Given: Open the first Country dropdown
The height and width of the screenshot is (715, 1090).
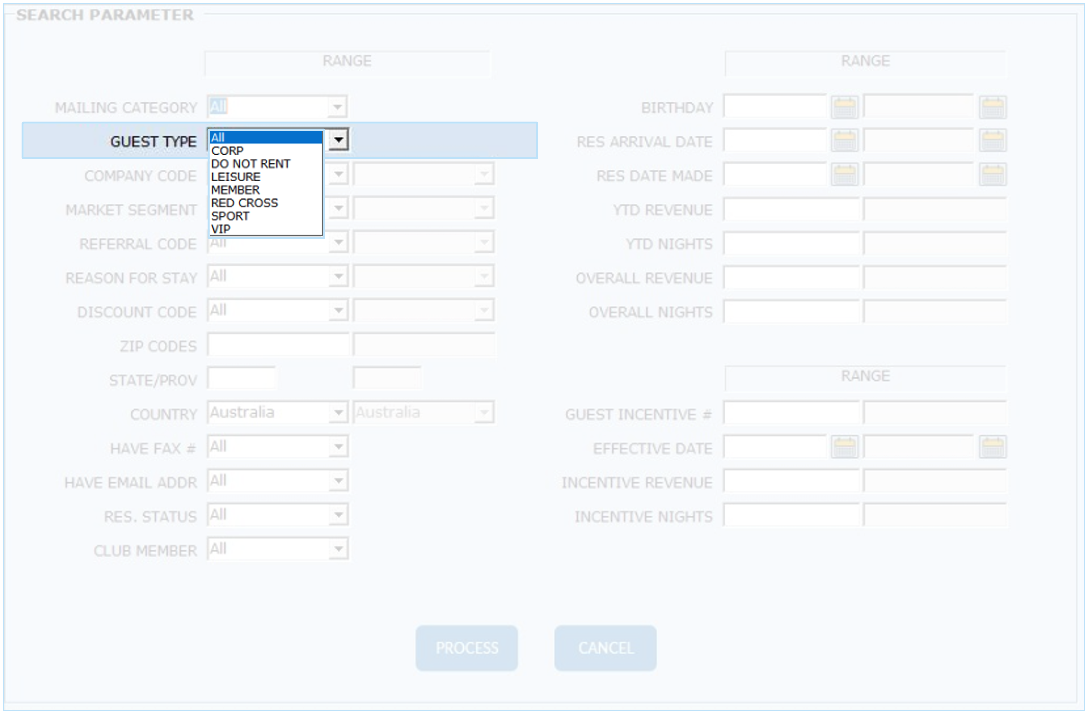Looking at the screenshot, I should (x=338, y=413).
